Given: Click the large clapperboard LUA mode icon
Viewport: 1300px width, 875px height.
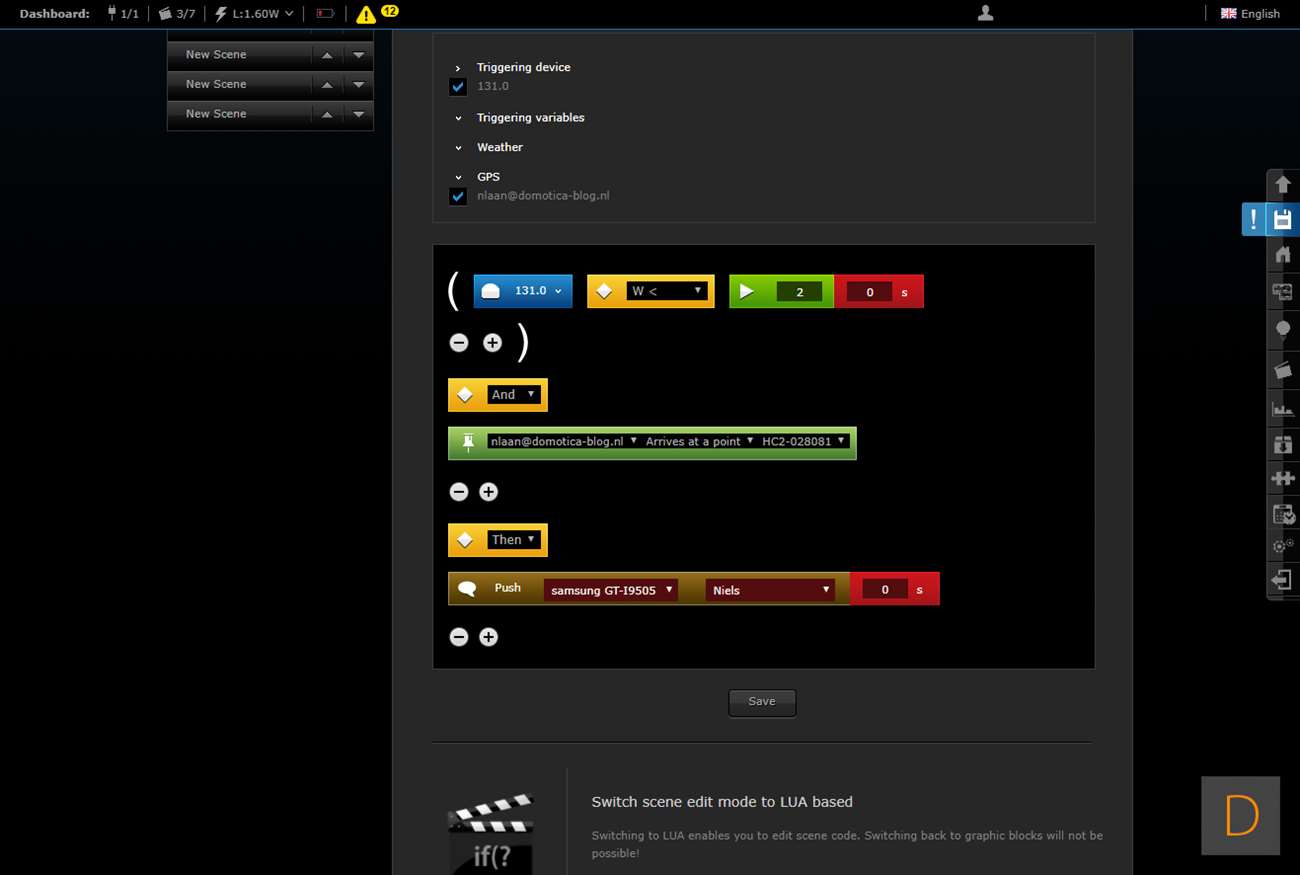Looking at the screenshot, I should pos(490,832).
